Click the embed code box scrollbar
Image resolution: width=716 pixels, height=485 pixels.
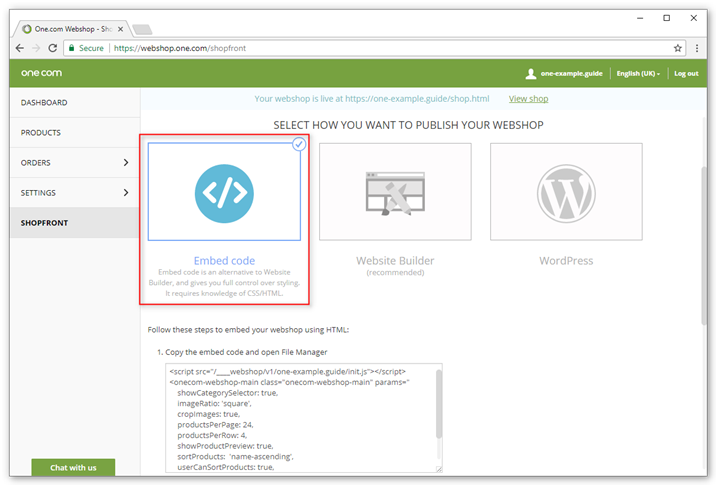point(439,404)
